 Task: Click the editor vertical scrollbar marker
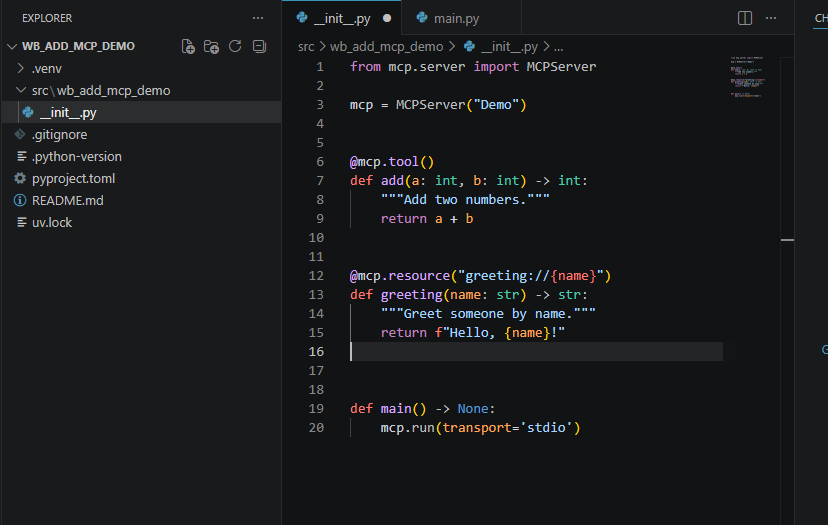[787, 240]
